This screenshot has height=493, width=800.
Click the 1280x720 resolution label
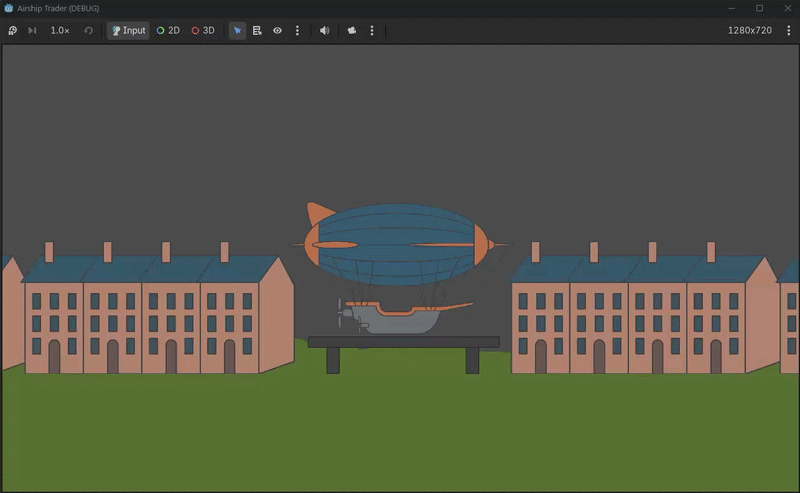[749, 31]
